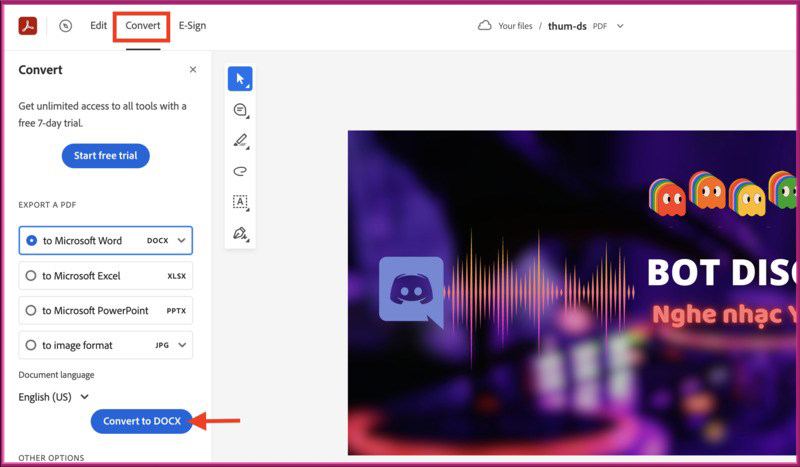Viewport: 800px width, 467px height.
Task: Select the arrow selection tool
Action: pos(240,79)
